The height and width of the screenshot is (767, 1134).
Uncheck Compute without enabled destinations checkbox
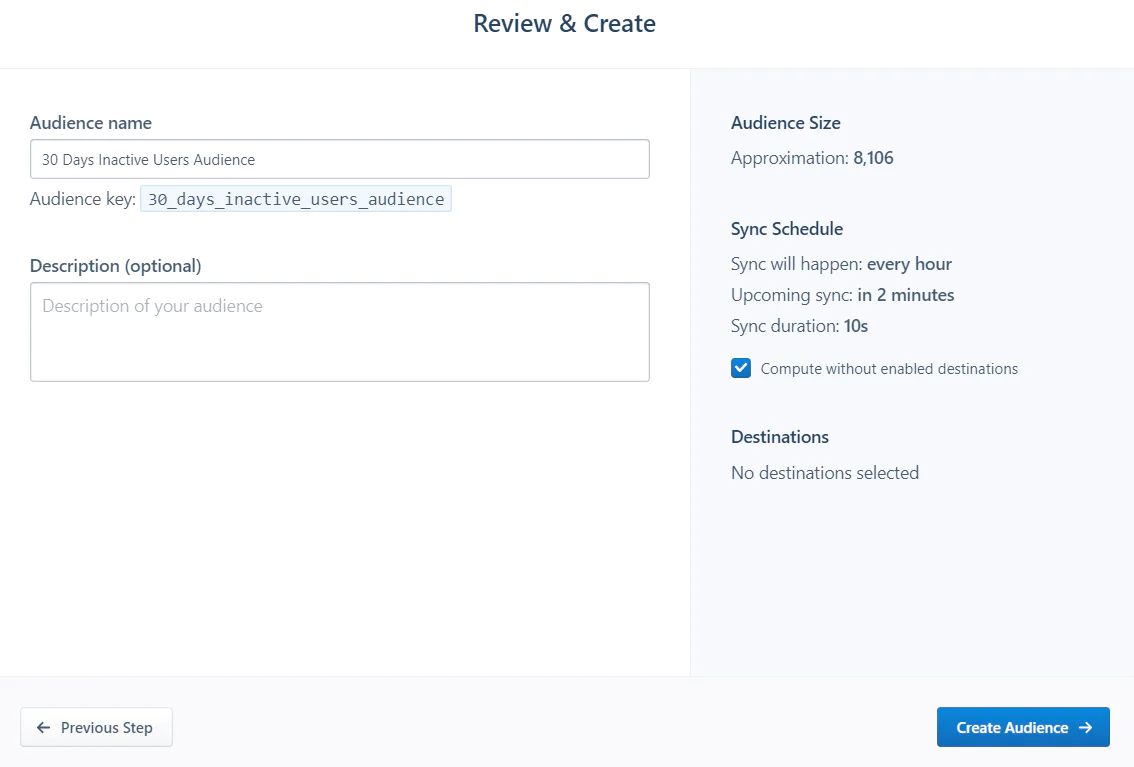click(x=741, y=368)
